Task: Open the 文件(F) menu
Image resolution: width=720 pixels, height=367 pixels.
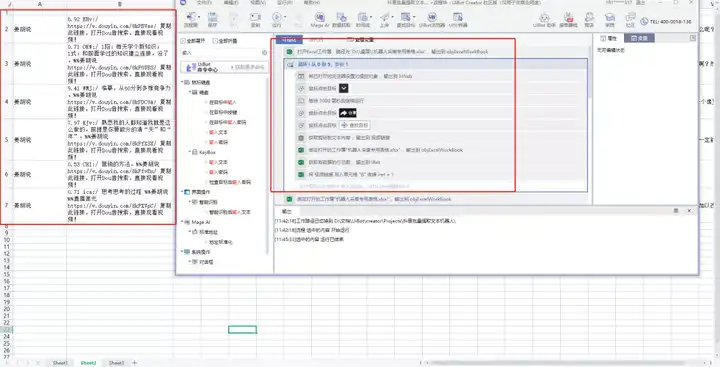Action: [204, 3]
